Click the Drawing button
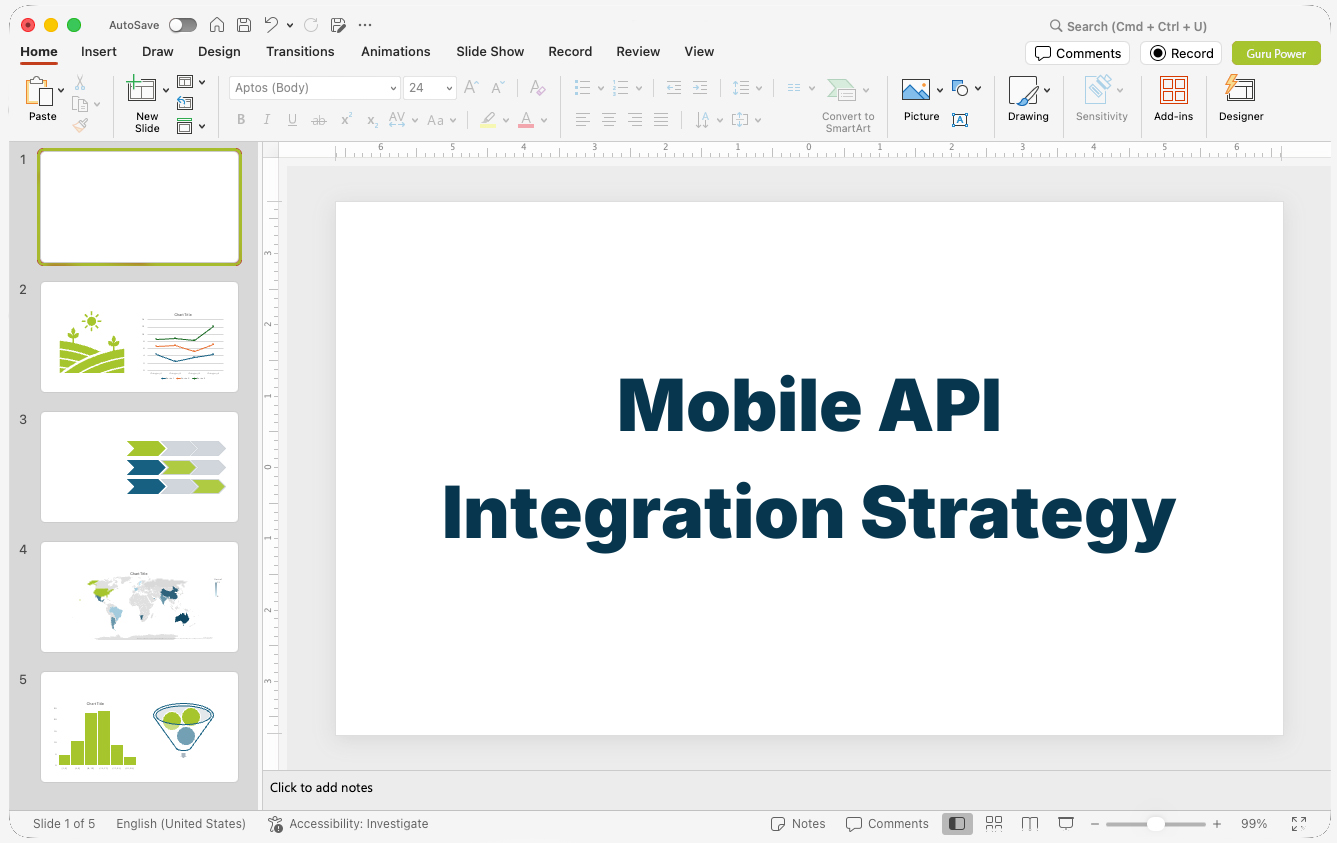Image resolution: width=1337 pixels, height=843 pixels. (1028, 99)
